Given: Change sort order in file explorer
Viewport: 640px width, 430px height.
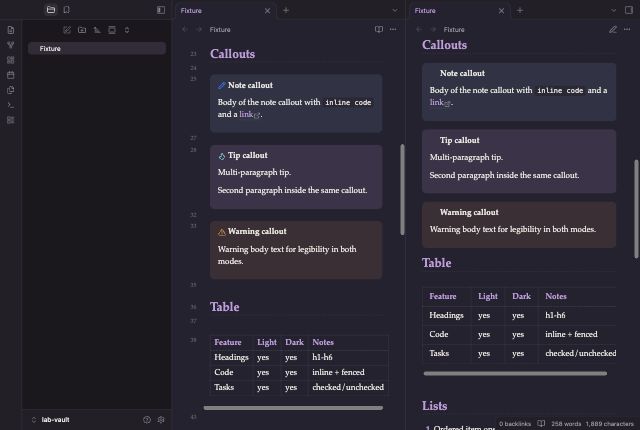Looking at the screenshot, I should 97,30.
